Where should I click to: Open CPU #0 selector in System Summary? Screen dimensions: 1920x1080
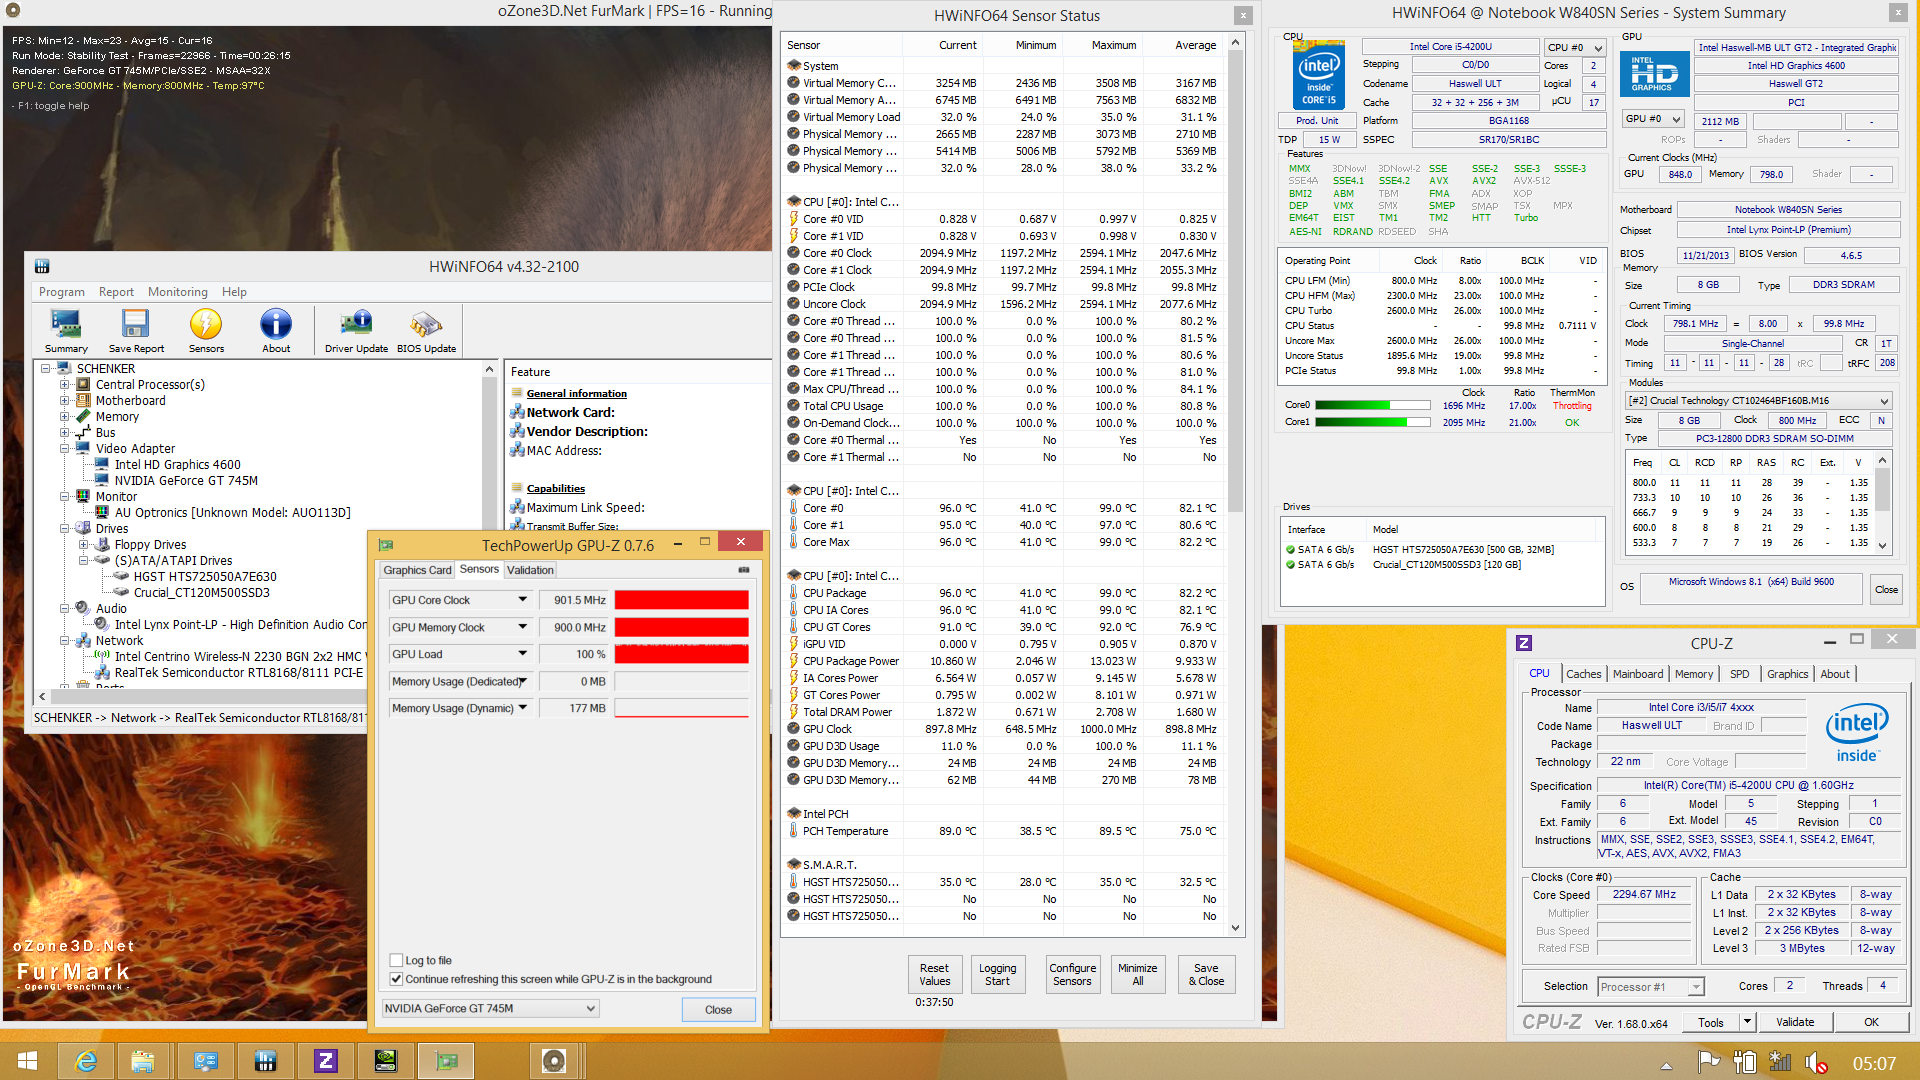[x=1575, y=47]
